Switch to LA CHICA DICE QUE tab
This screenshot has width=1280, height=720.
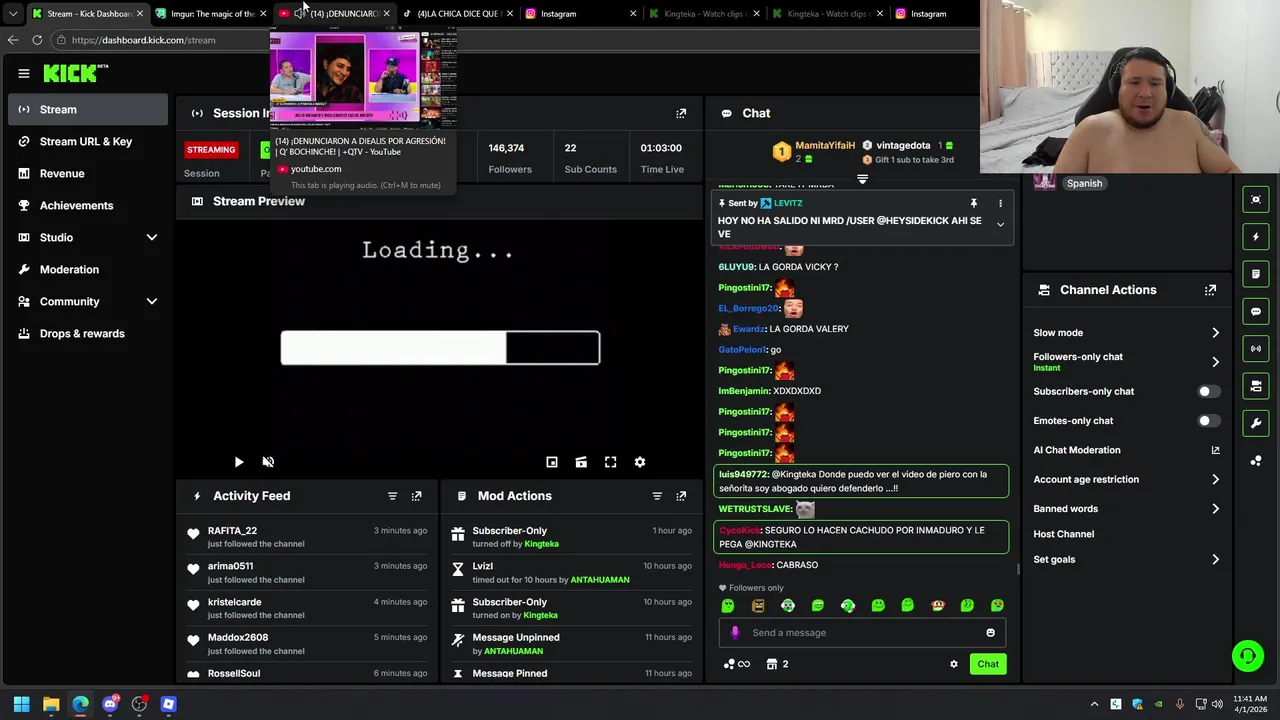tap(456, 14)
